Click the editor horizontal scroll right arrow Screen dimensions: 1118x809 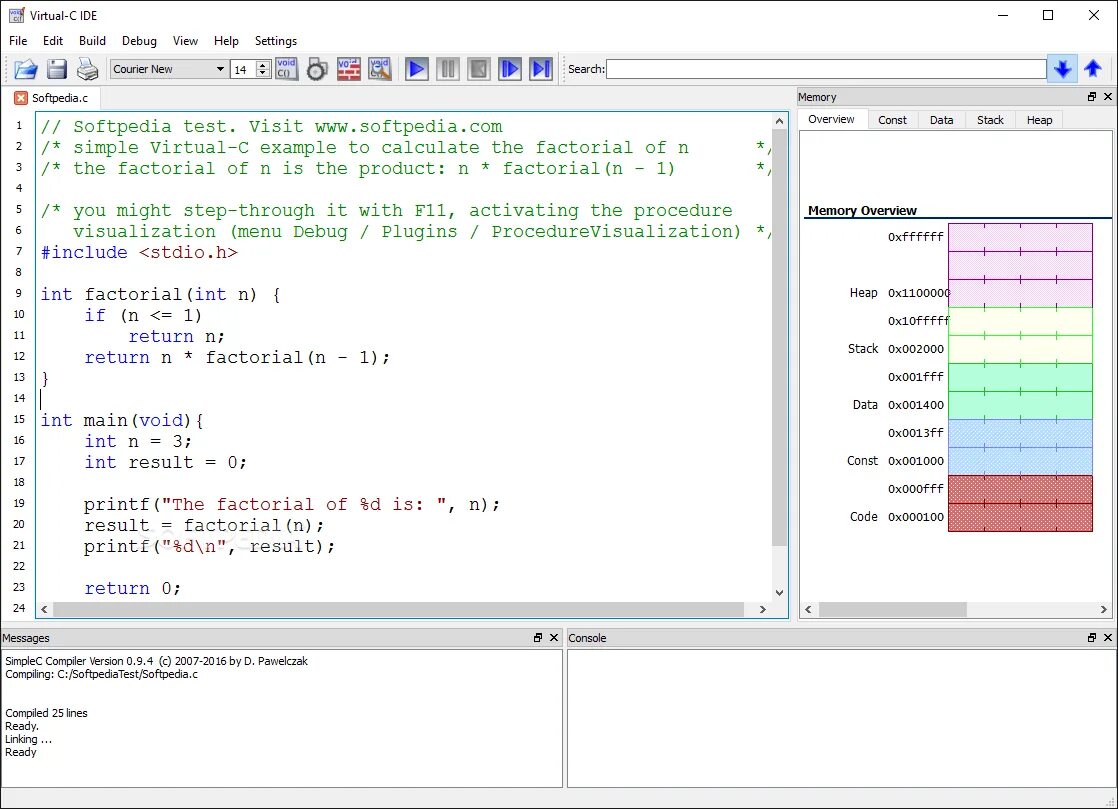point(763,609)
